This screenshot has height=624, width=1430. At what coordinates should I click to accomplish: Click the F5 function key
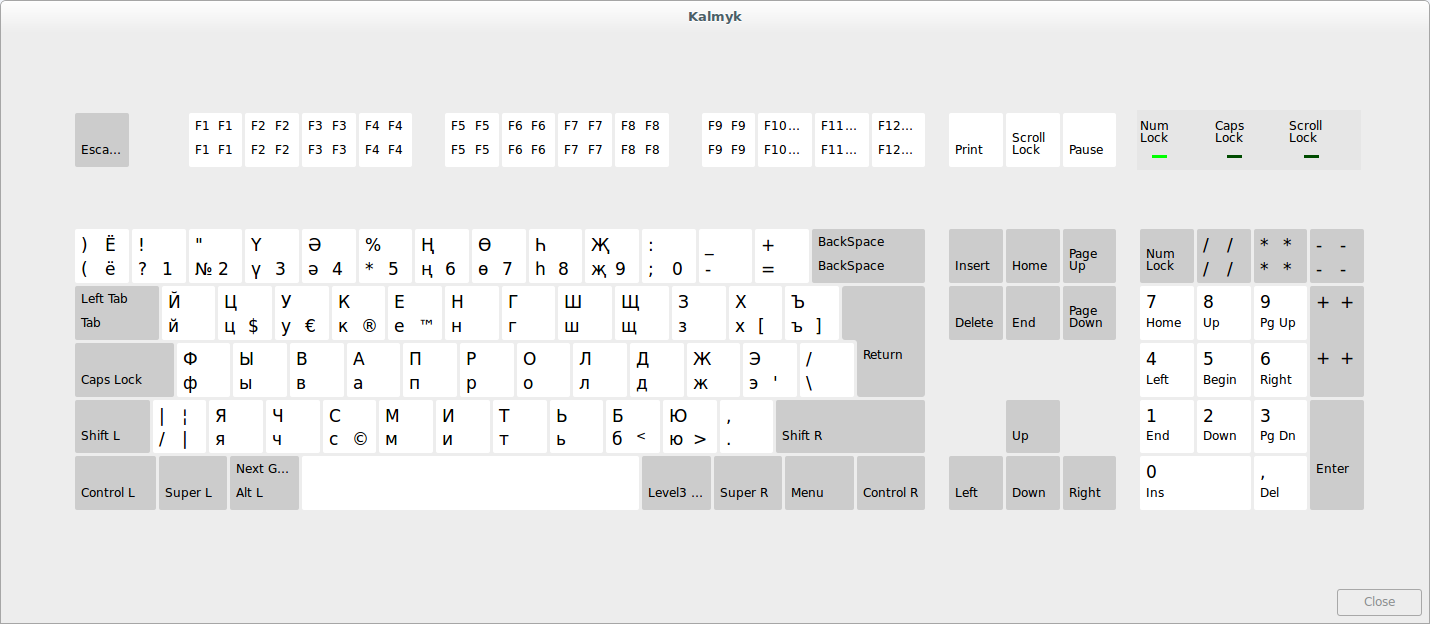coord(471,140)
